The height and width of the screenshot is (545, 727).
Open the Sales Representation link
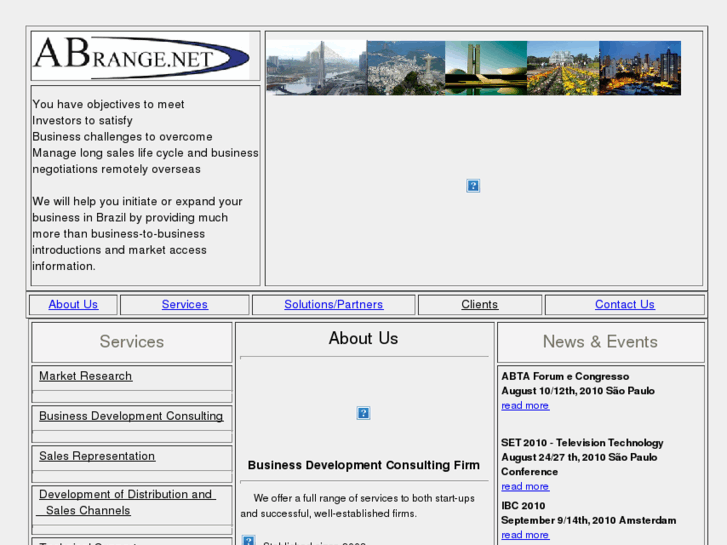[97, 456]
